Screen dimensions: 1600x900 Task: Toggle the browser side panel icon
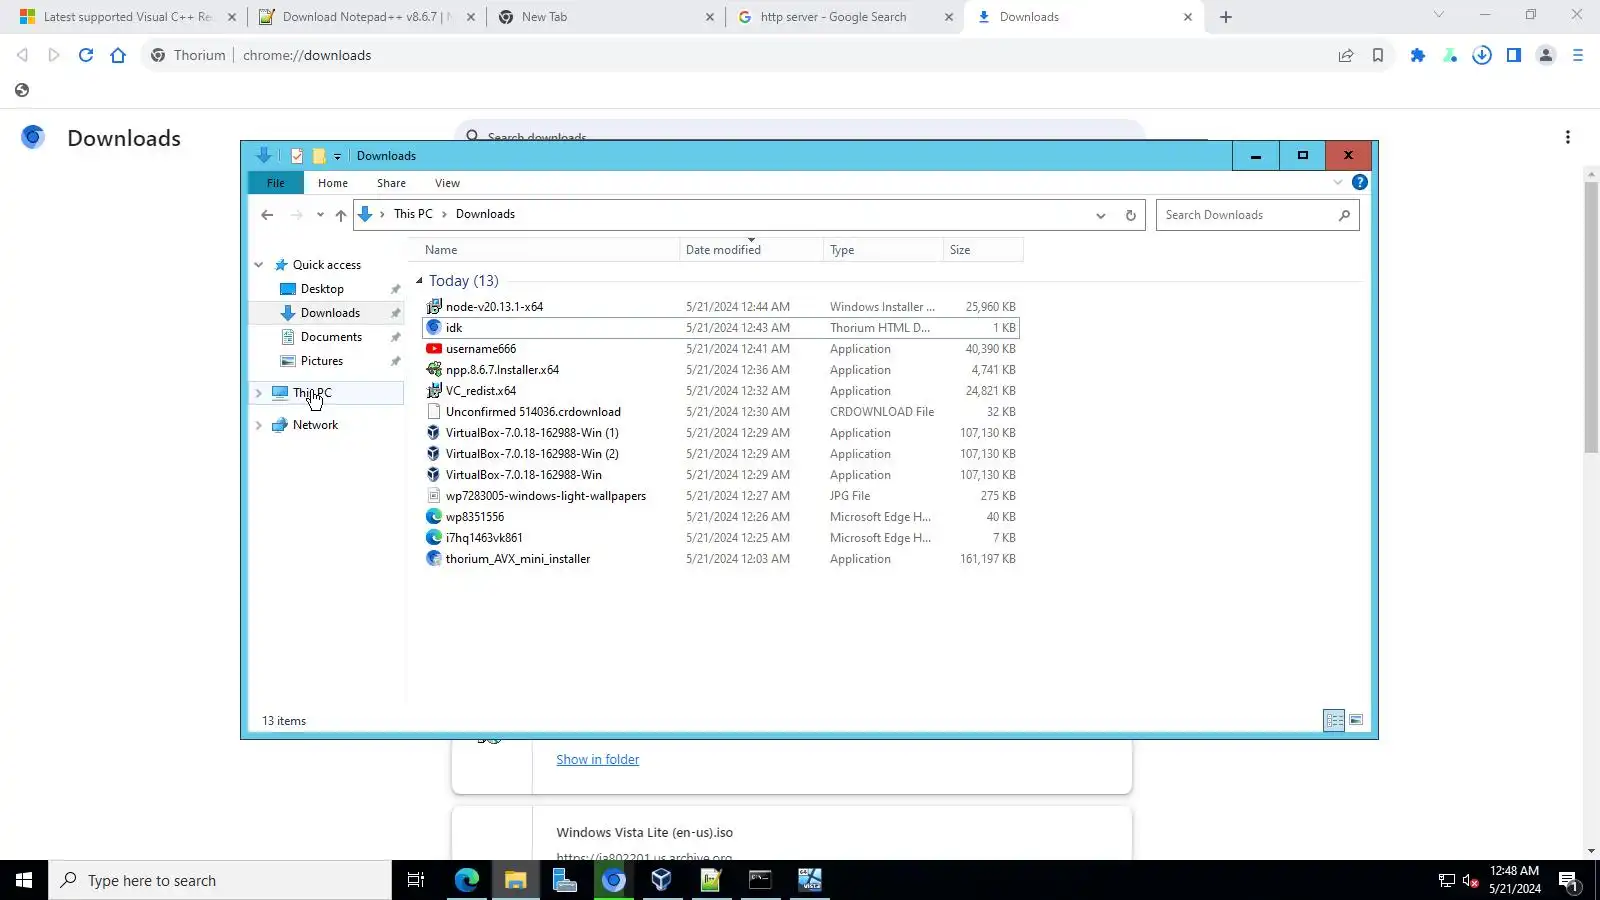pos(1514,55)
